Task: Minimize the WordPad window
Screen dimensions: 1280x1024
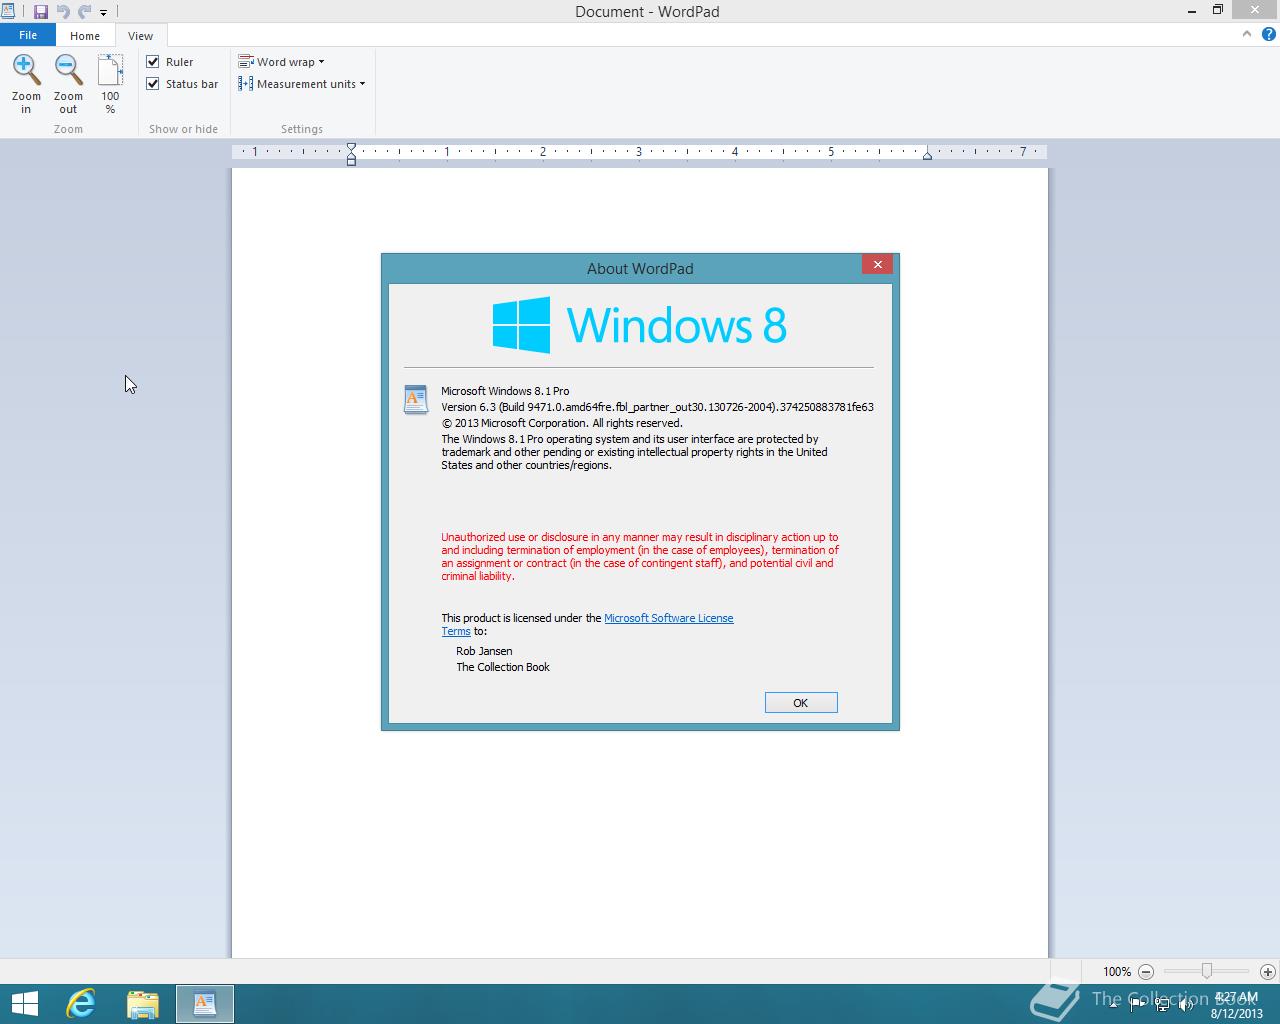Action: coord(1192,10)
